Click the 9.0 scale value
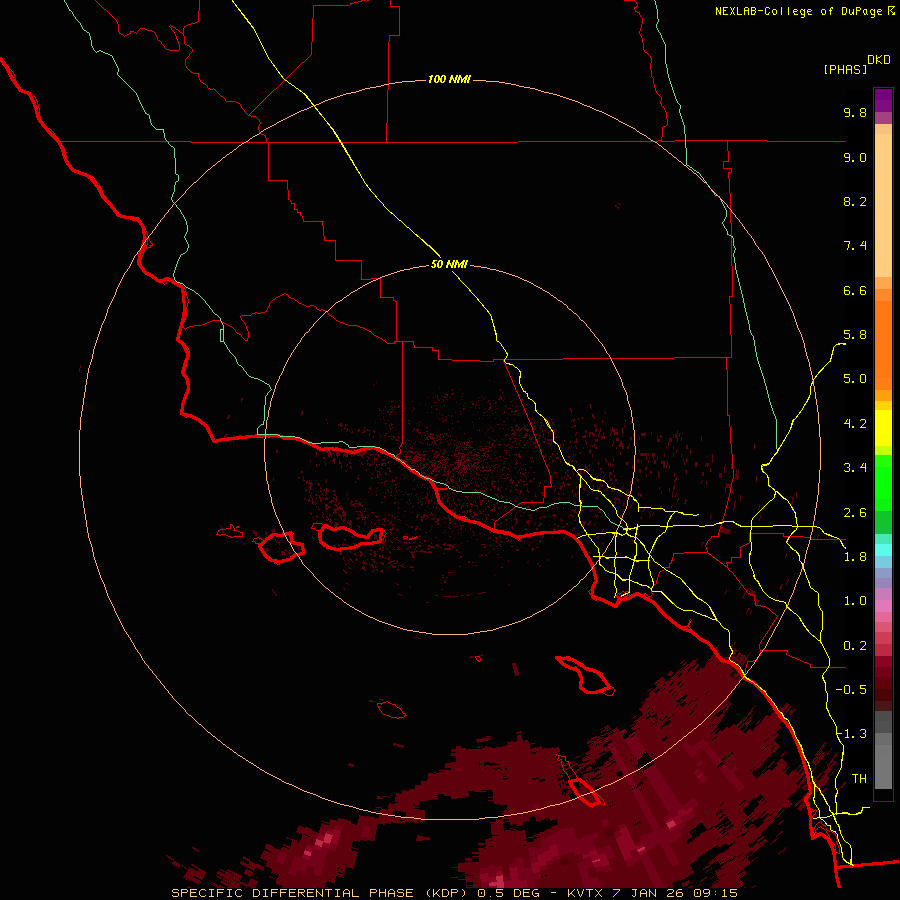 [x=855, y=157]
